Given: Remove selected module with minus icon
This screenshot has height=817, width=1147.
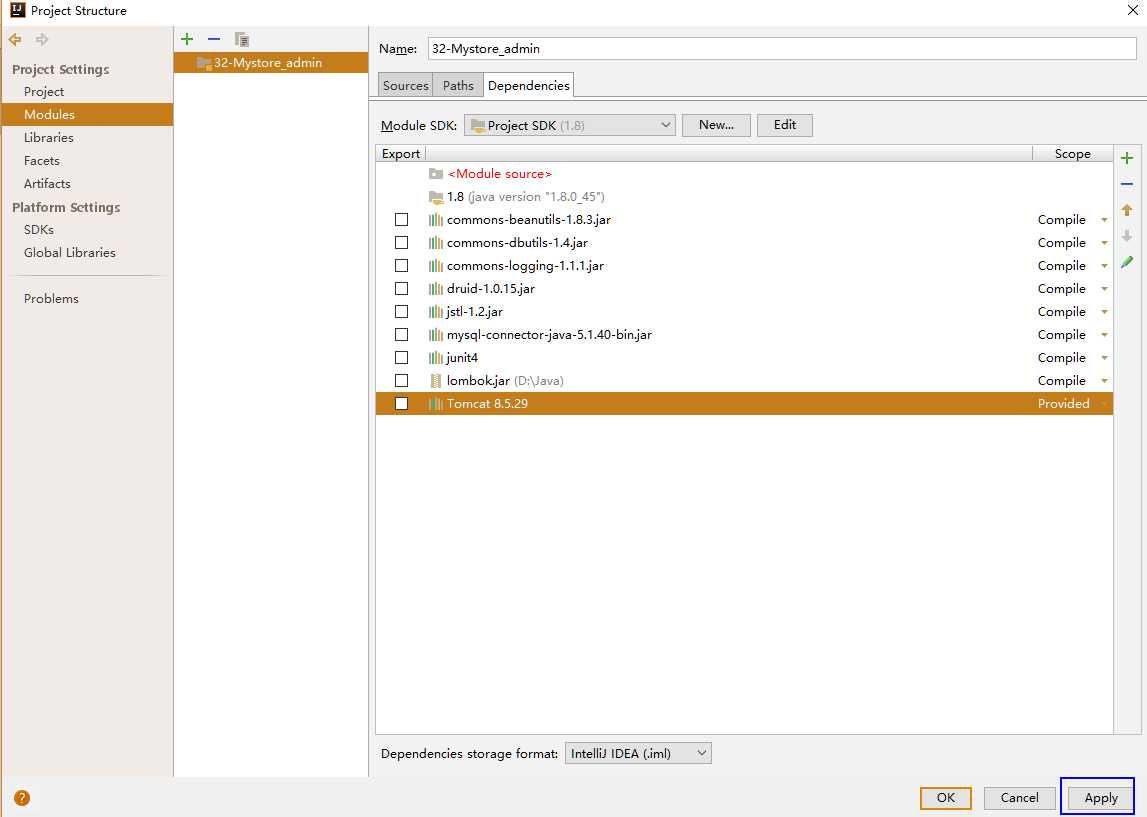Looking at the screenshot, I should click(214, 39).
